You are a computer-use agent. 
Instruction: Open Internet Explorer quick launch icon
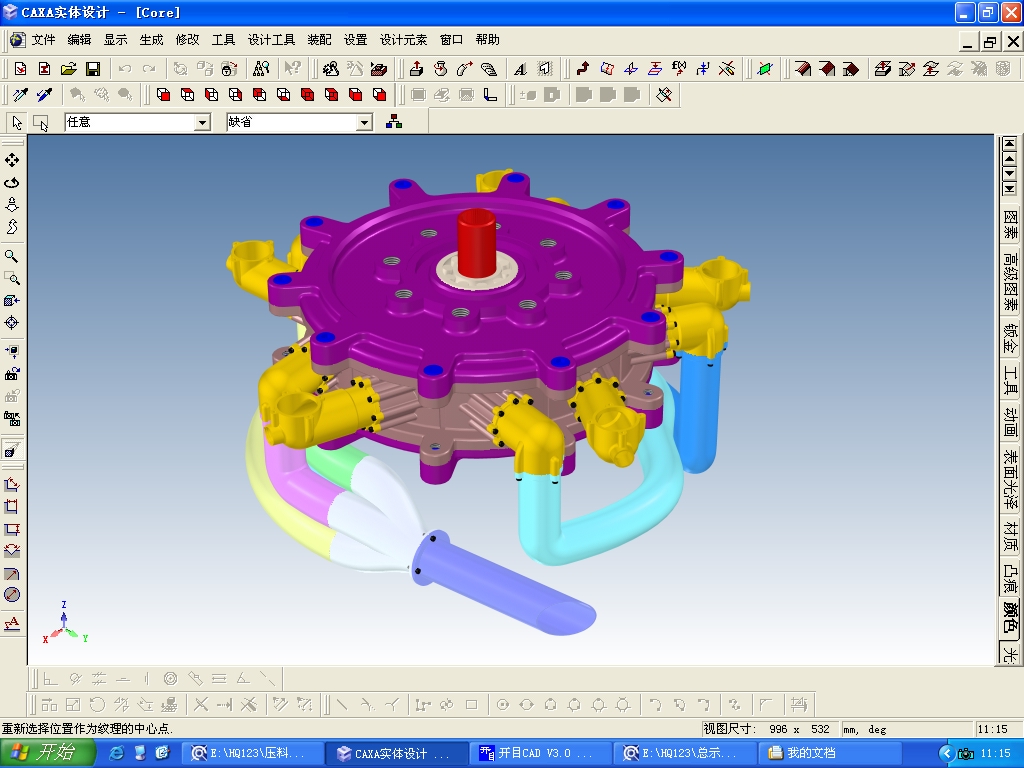tap(116, 753)
